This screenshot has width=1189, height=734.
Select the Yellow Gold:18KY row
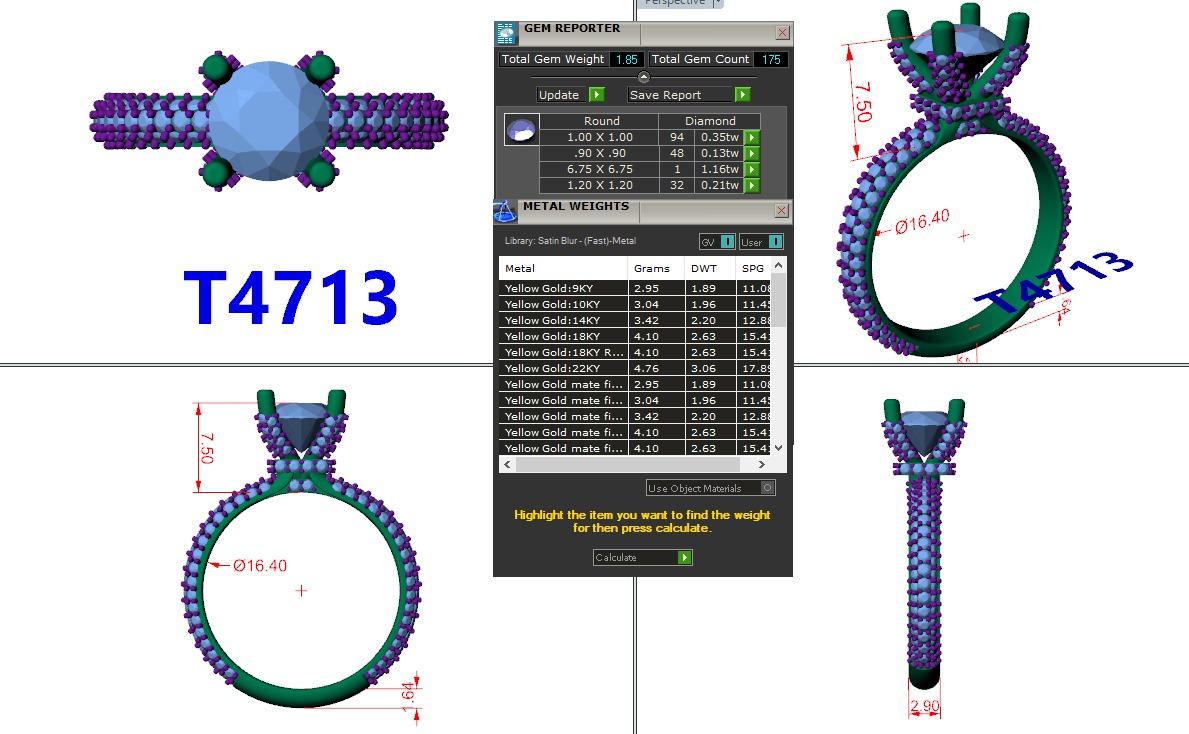562,336
